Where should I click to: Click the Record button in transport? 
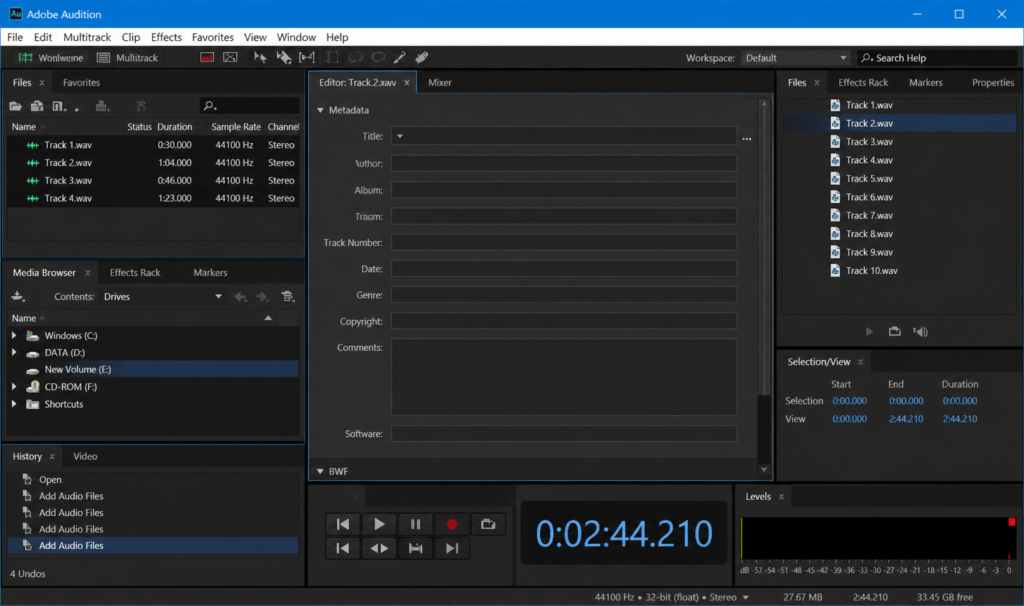click(x=451, y=524)
